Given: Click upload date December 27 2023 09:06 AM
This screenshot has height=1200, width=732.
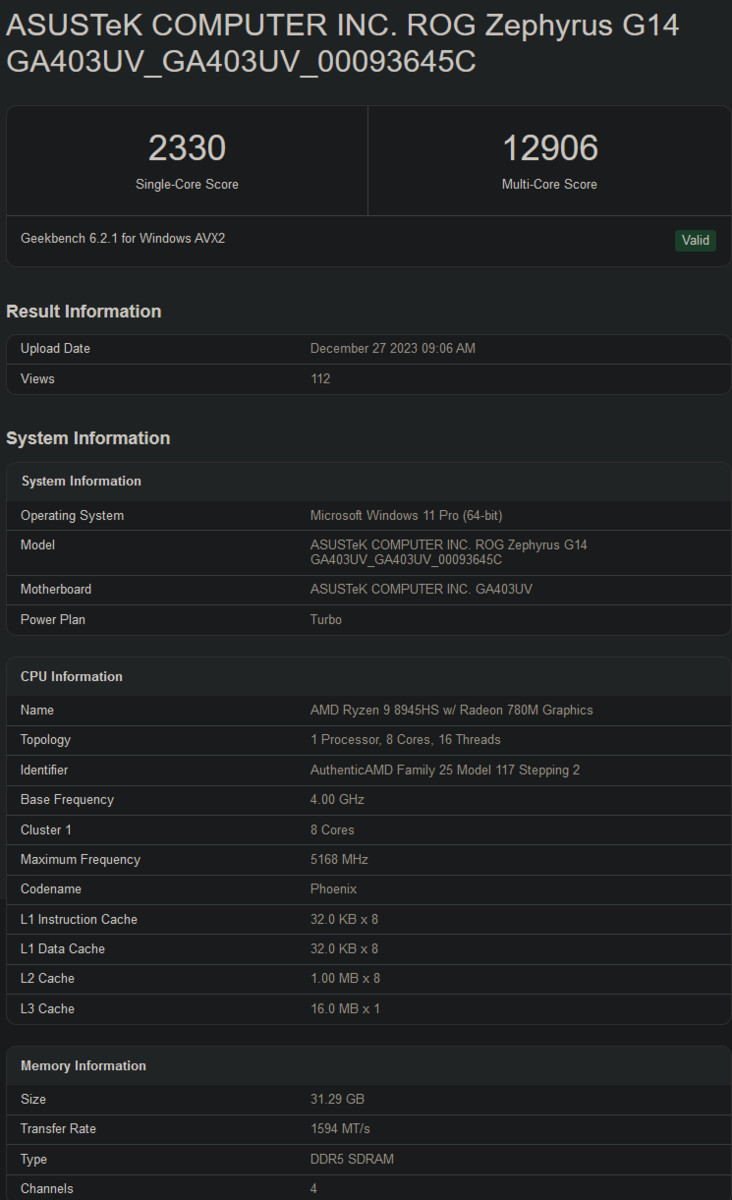Looking at the screenshot, I should point(393,349).
